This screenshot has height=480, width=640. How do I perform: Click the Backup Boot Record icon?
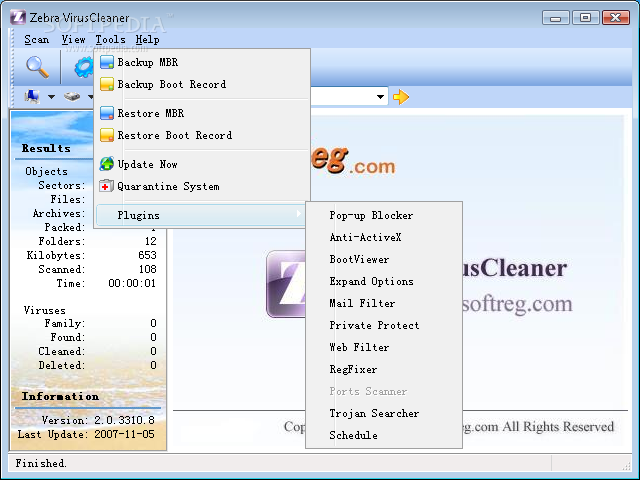107,84
